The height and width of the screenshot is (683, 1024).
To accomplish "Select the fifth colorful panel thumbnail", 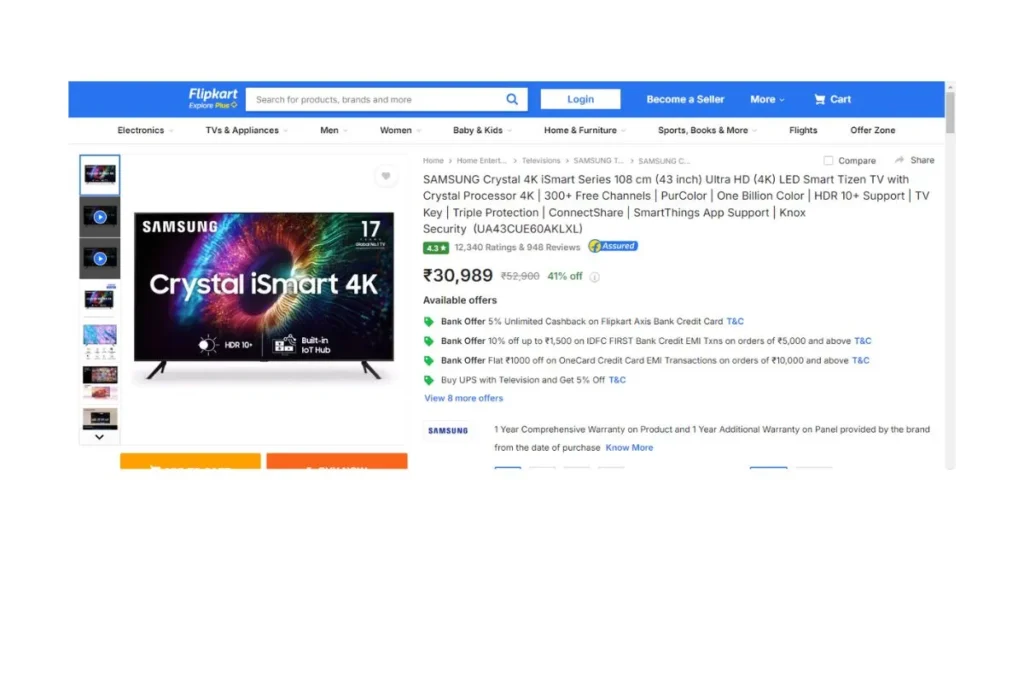I will pos(100,342).
